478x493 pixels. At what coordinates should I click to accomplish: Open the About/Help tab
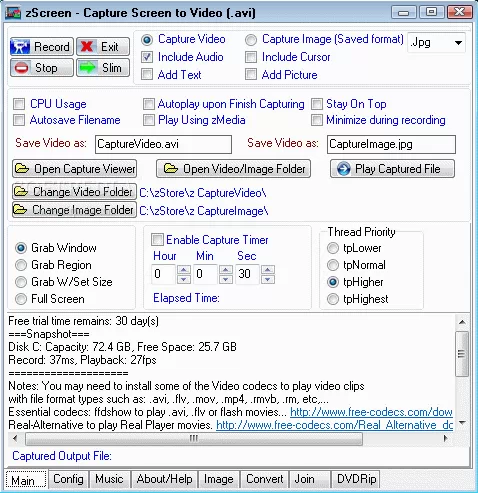point(165,479)
